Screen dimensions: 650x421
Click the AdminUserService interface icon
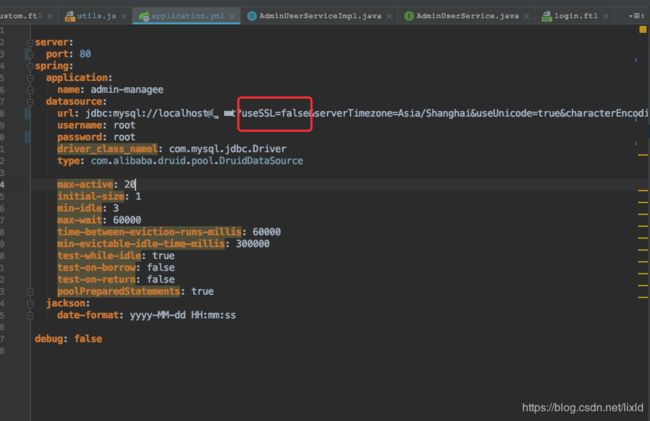(409, 16)
